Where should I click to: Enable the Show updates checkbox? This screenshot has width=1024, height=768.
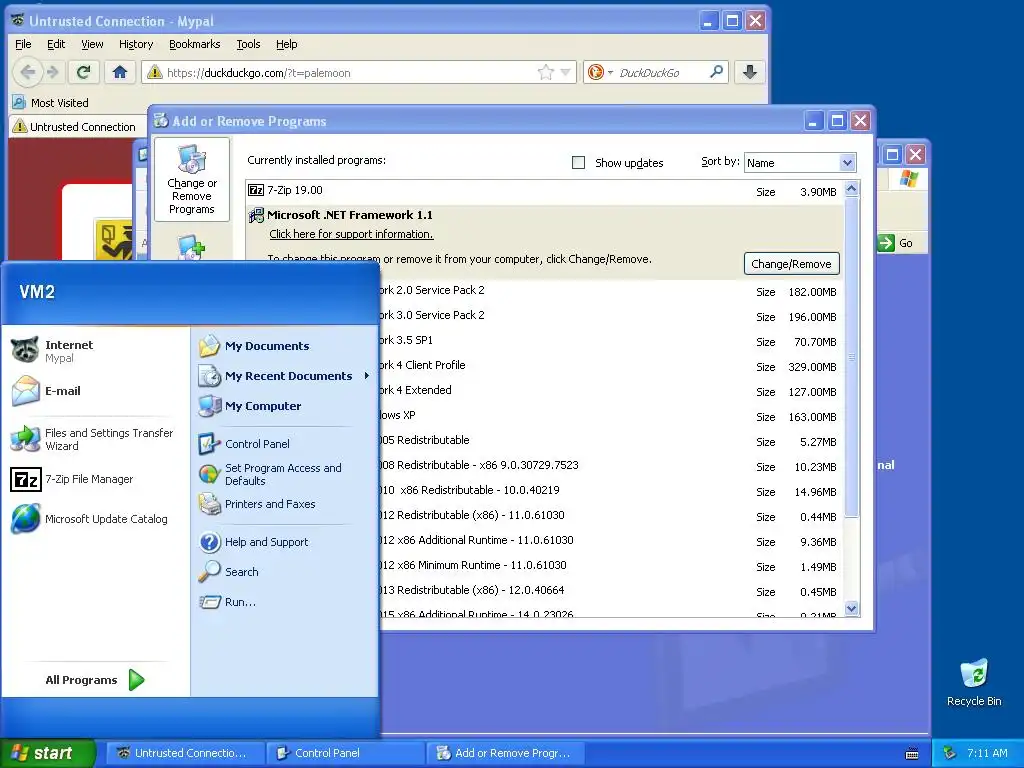tap(578, 163)
